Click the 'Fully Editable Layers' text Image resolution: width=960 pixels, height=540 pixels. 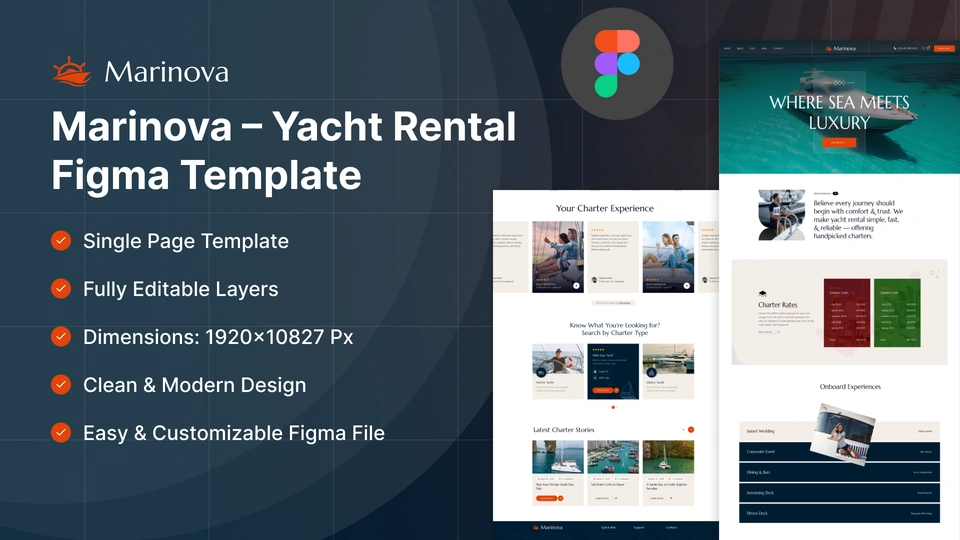(x=181, y=289)
